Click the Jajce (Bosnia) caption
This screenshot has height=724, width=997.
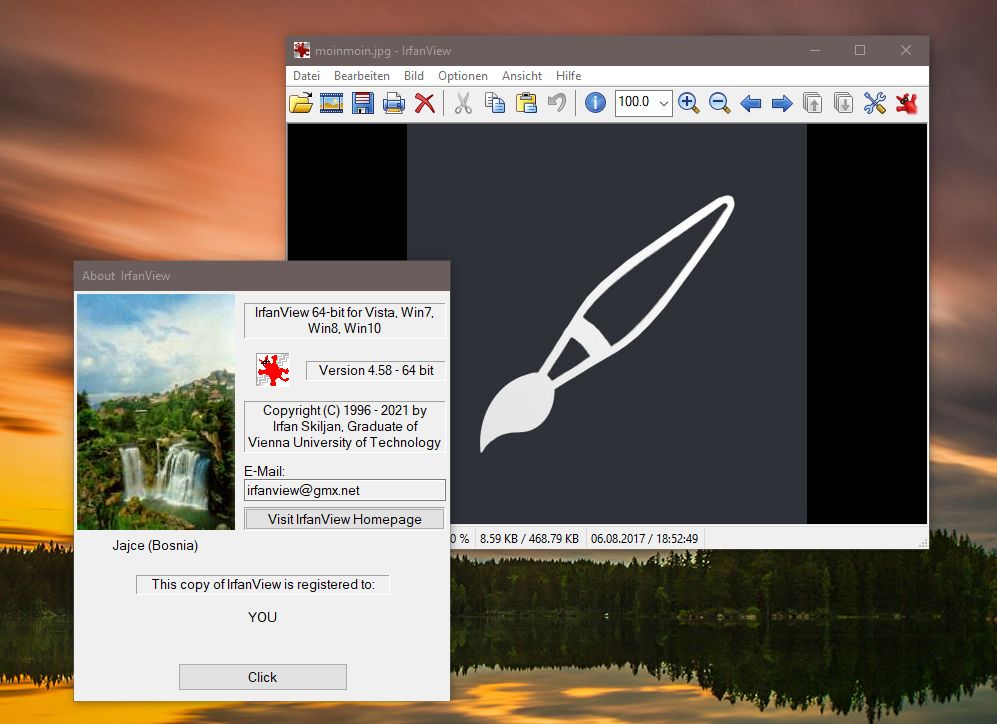point(155,545)
